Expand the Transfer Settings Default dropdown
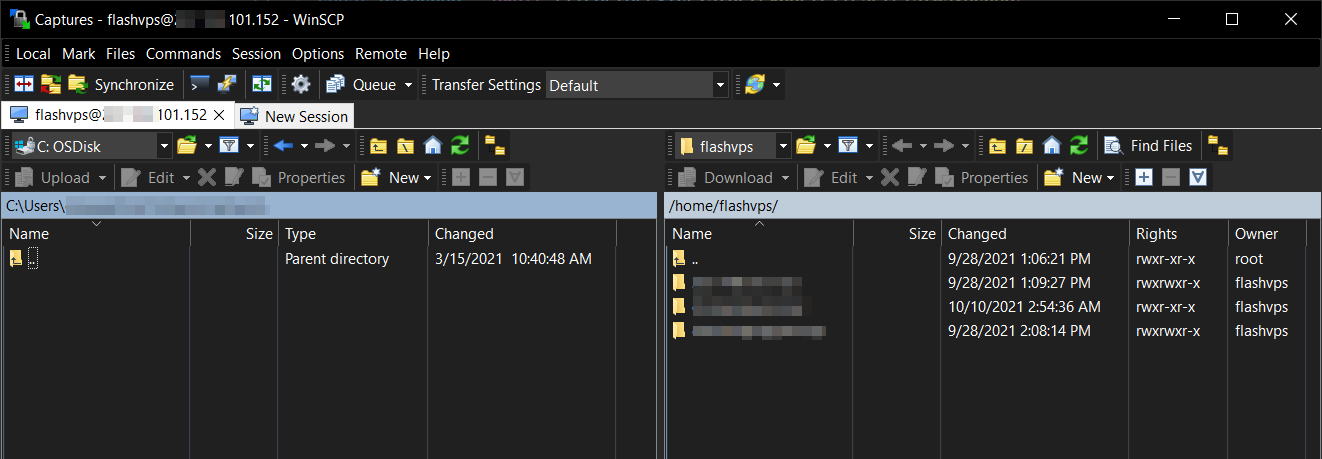The width and height of the screenshot is (1322, 459). [x=719, y=85]
